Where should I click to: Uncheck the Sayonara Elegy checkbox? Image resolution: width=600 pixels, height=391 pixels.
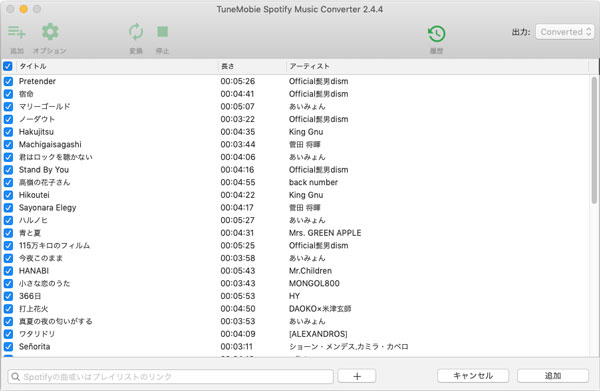pyautogui.click(x=8, y=208)
